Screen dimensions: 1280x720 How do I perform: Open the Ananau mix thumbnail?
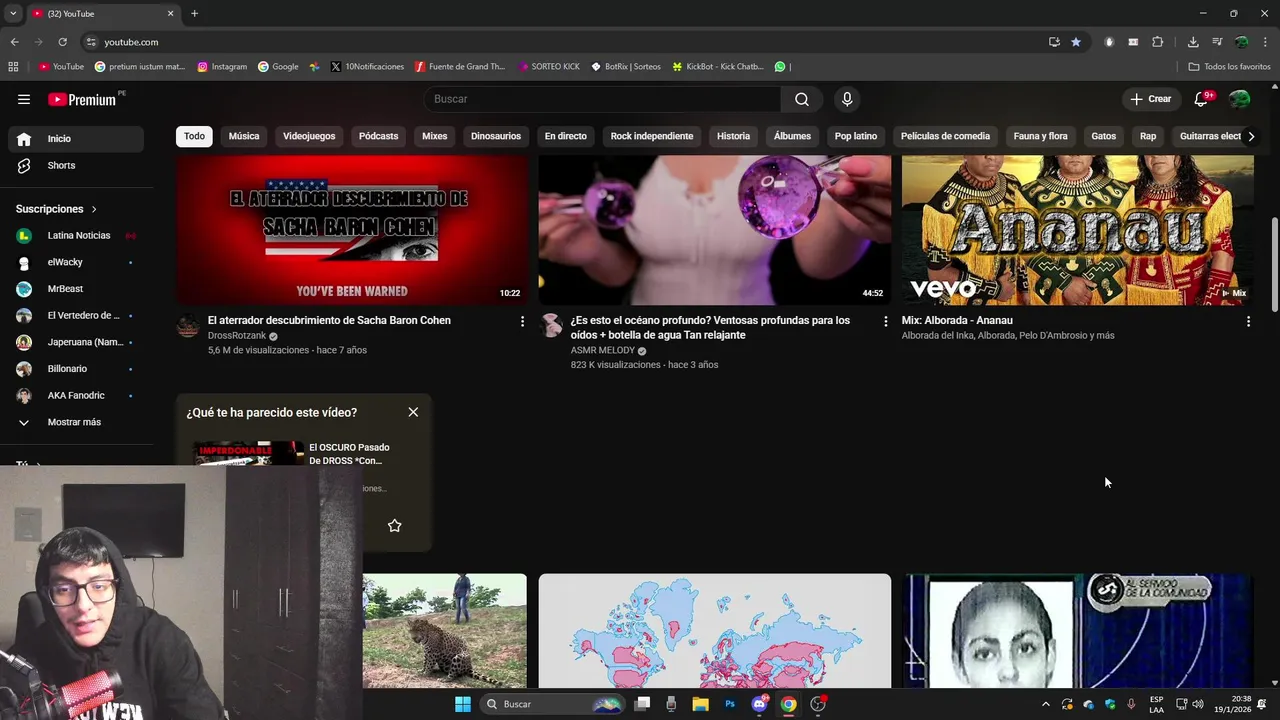(x=1078, y=230)
